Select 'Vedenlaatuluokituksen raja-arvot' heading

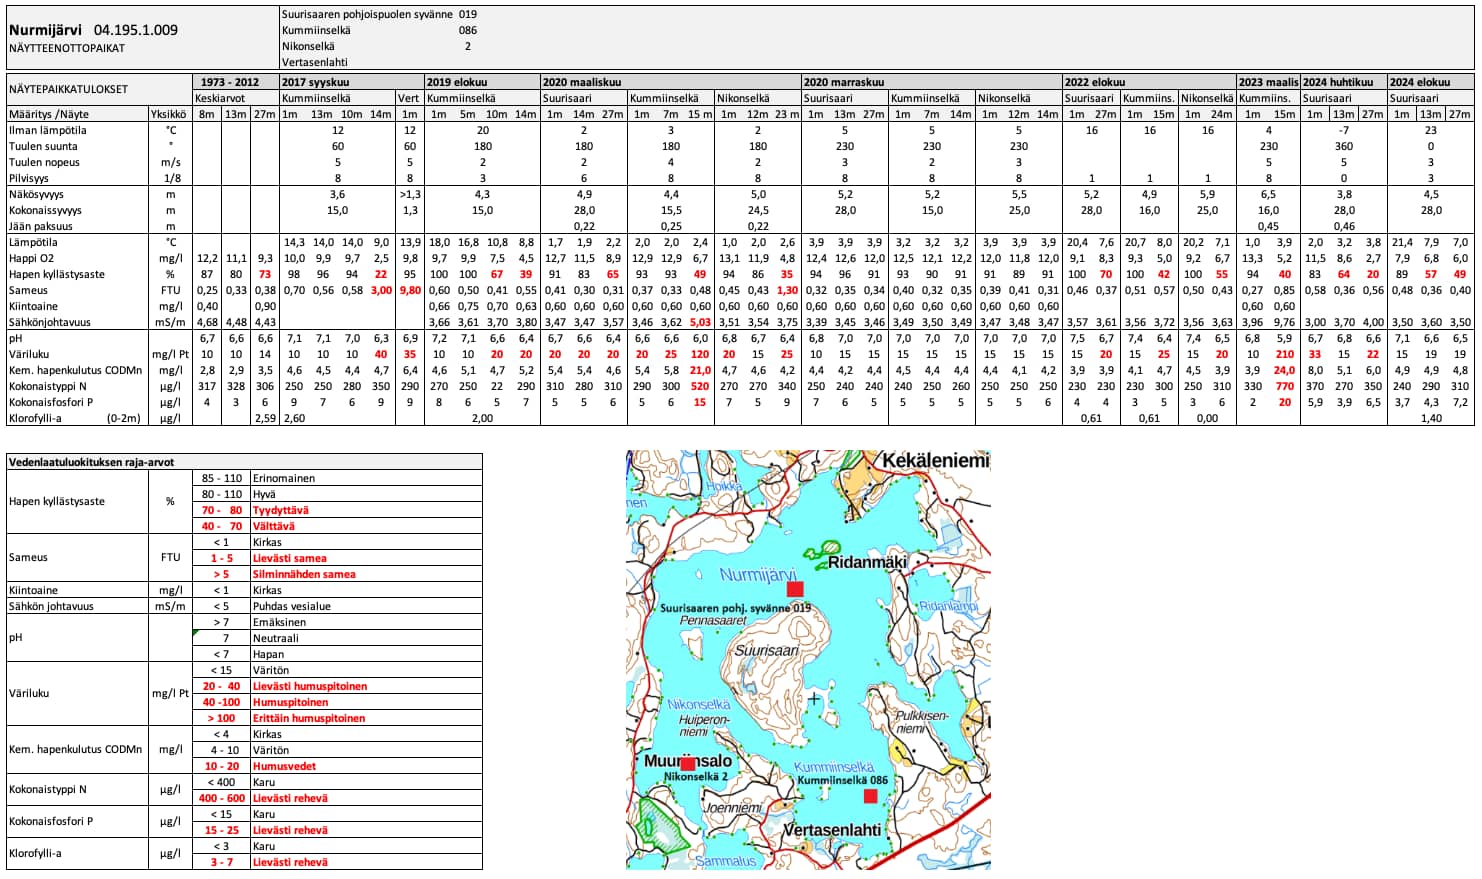[92, 462]
